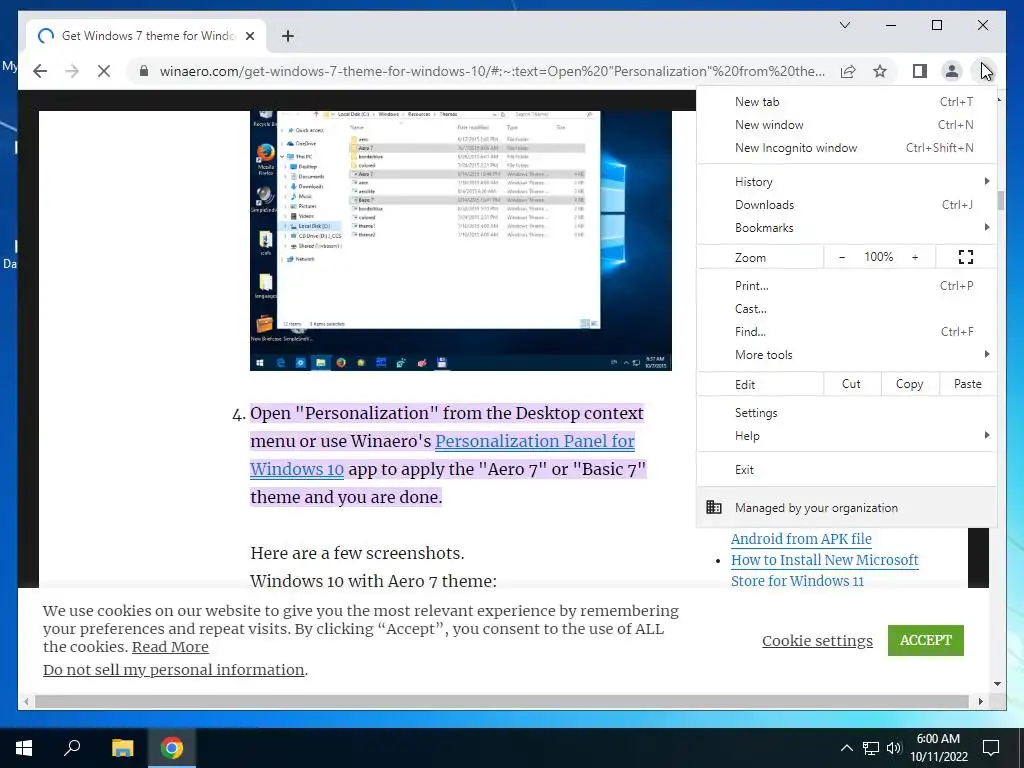Show hidden tray icons chevron
The height and width of the screenshot is (768, 1024).
pos(846,748)
